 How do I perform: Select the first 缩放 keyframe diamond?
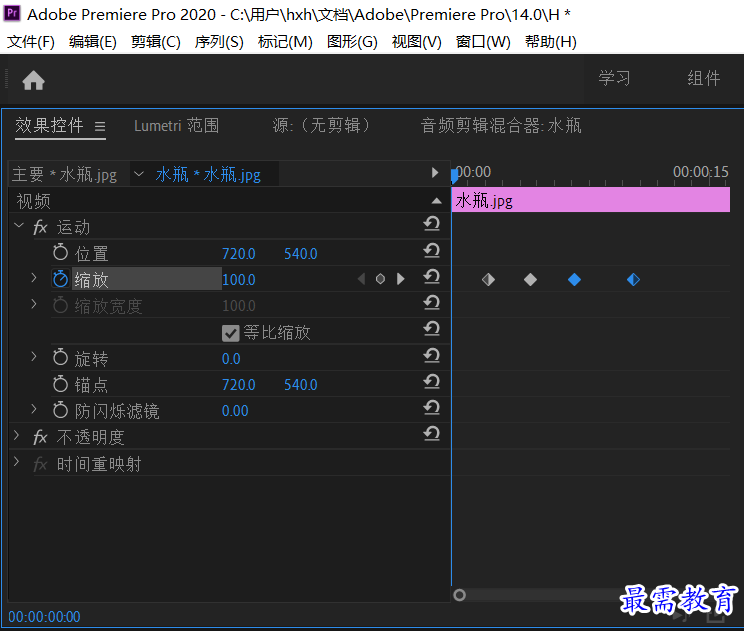488,279
